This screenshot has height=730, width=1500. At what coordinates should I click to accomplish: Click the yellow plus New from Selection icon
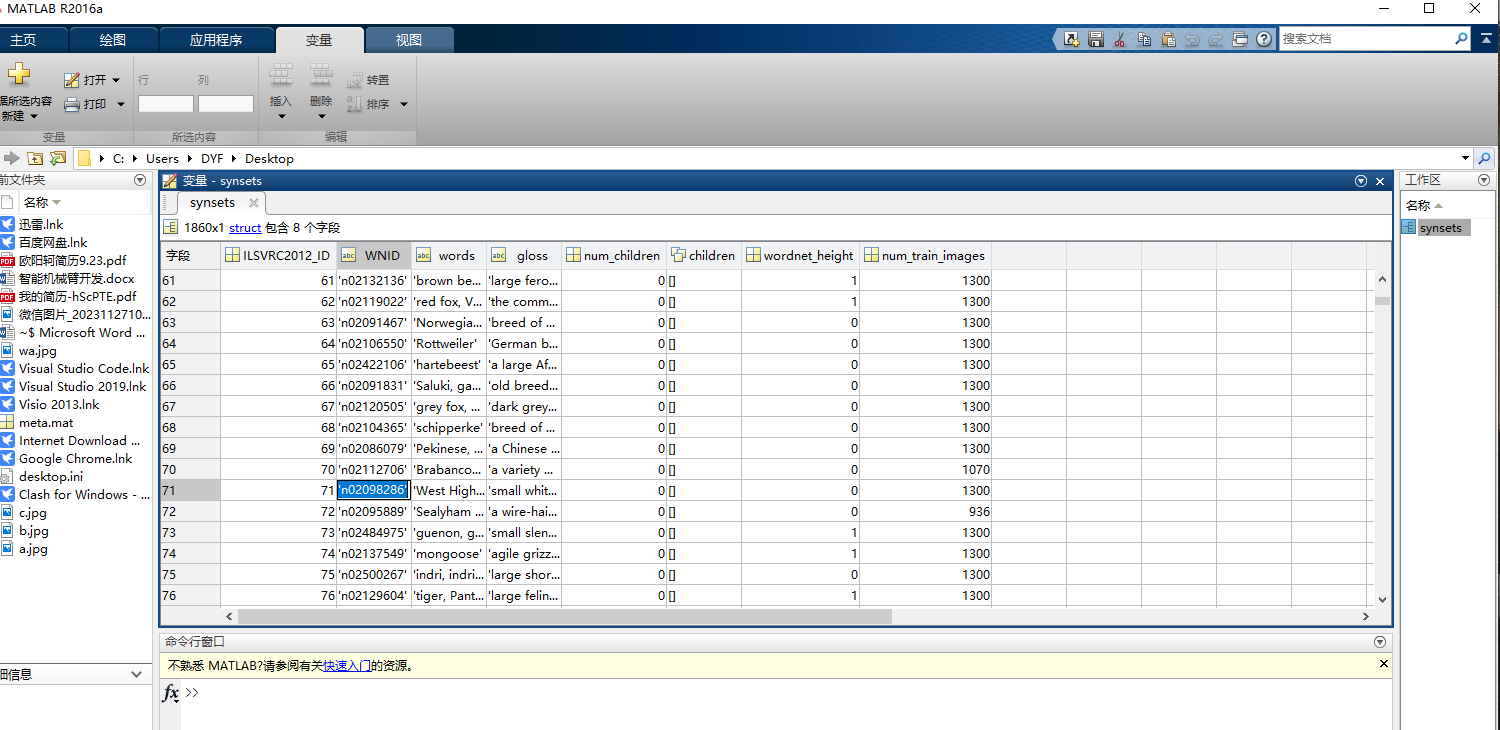click(x=18, y=74)
